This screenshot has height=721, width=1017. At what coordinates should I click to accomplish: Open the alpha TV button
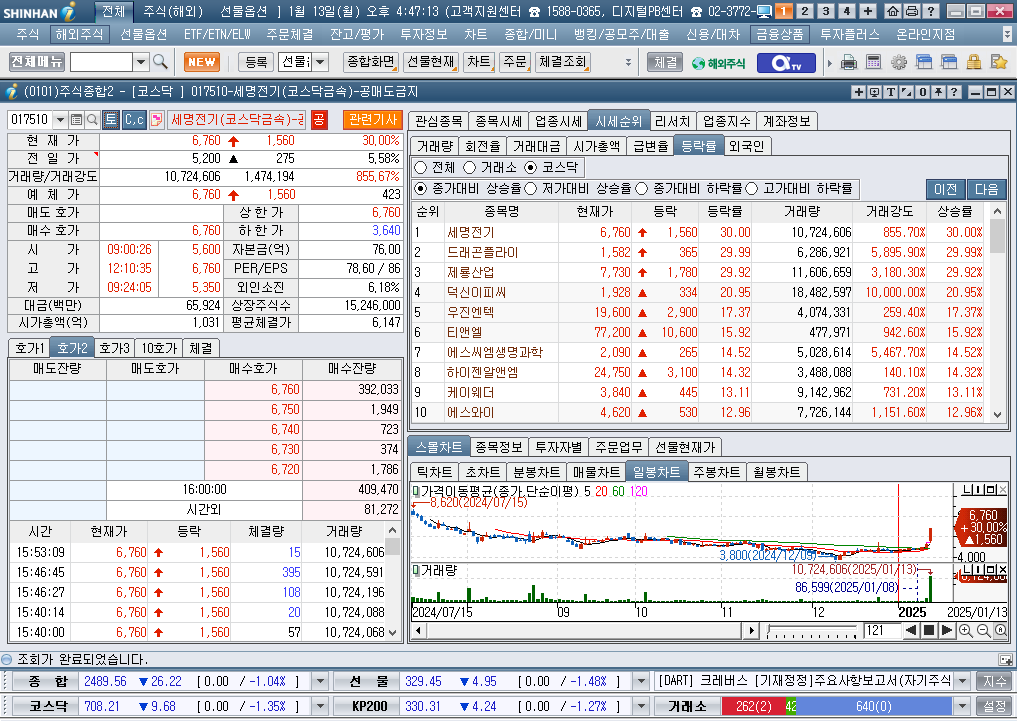(x=787, y=63)
